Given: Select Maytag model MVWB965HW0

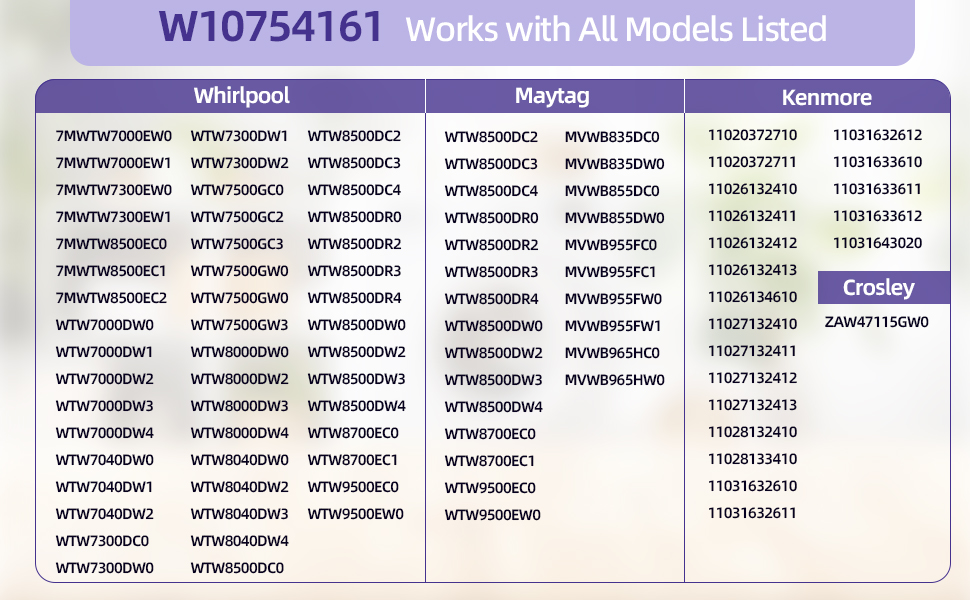Looking at the screenshot, I should [x=614, y=380].
